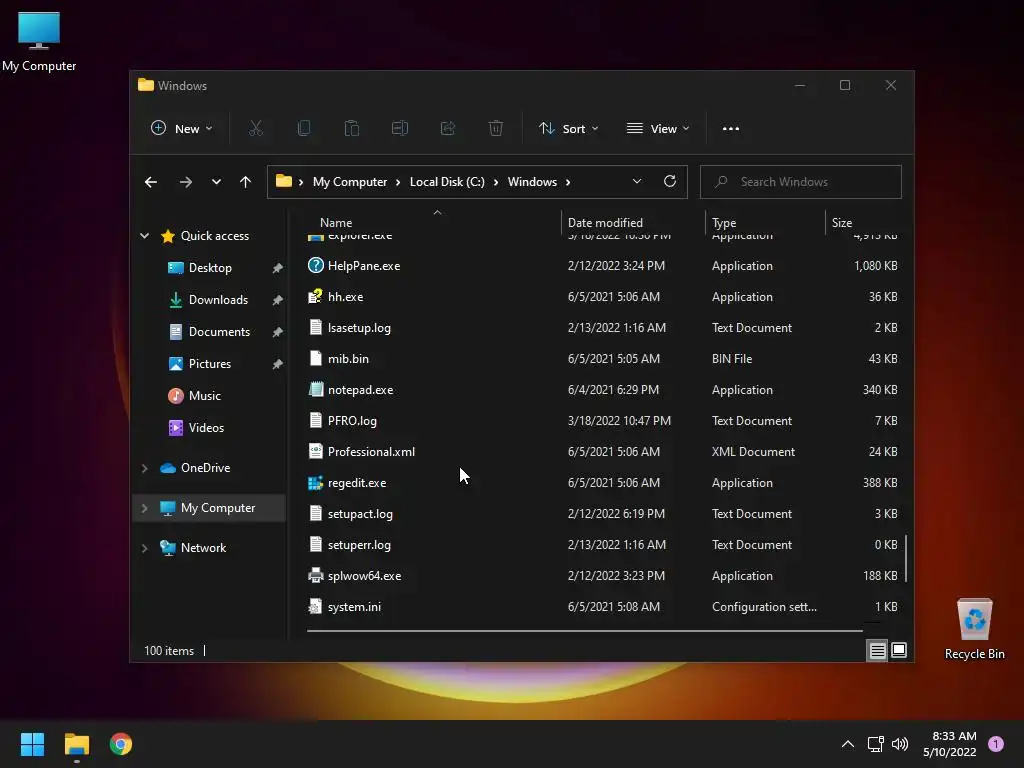Click the Copy icon in toolbar
The width and height of the screenshot is (1024, 768).
(304, 128)
